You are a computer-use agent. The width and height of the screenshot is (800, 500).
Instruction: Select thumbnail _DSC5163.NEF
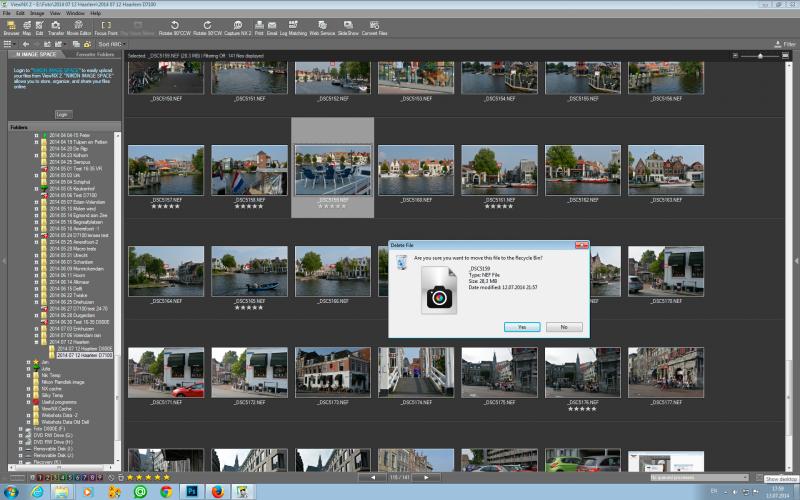tap(666, 170)
